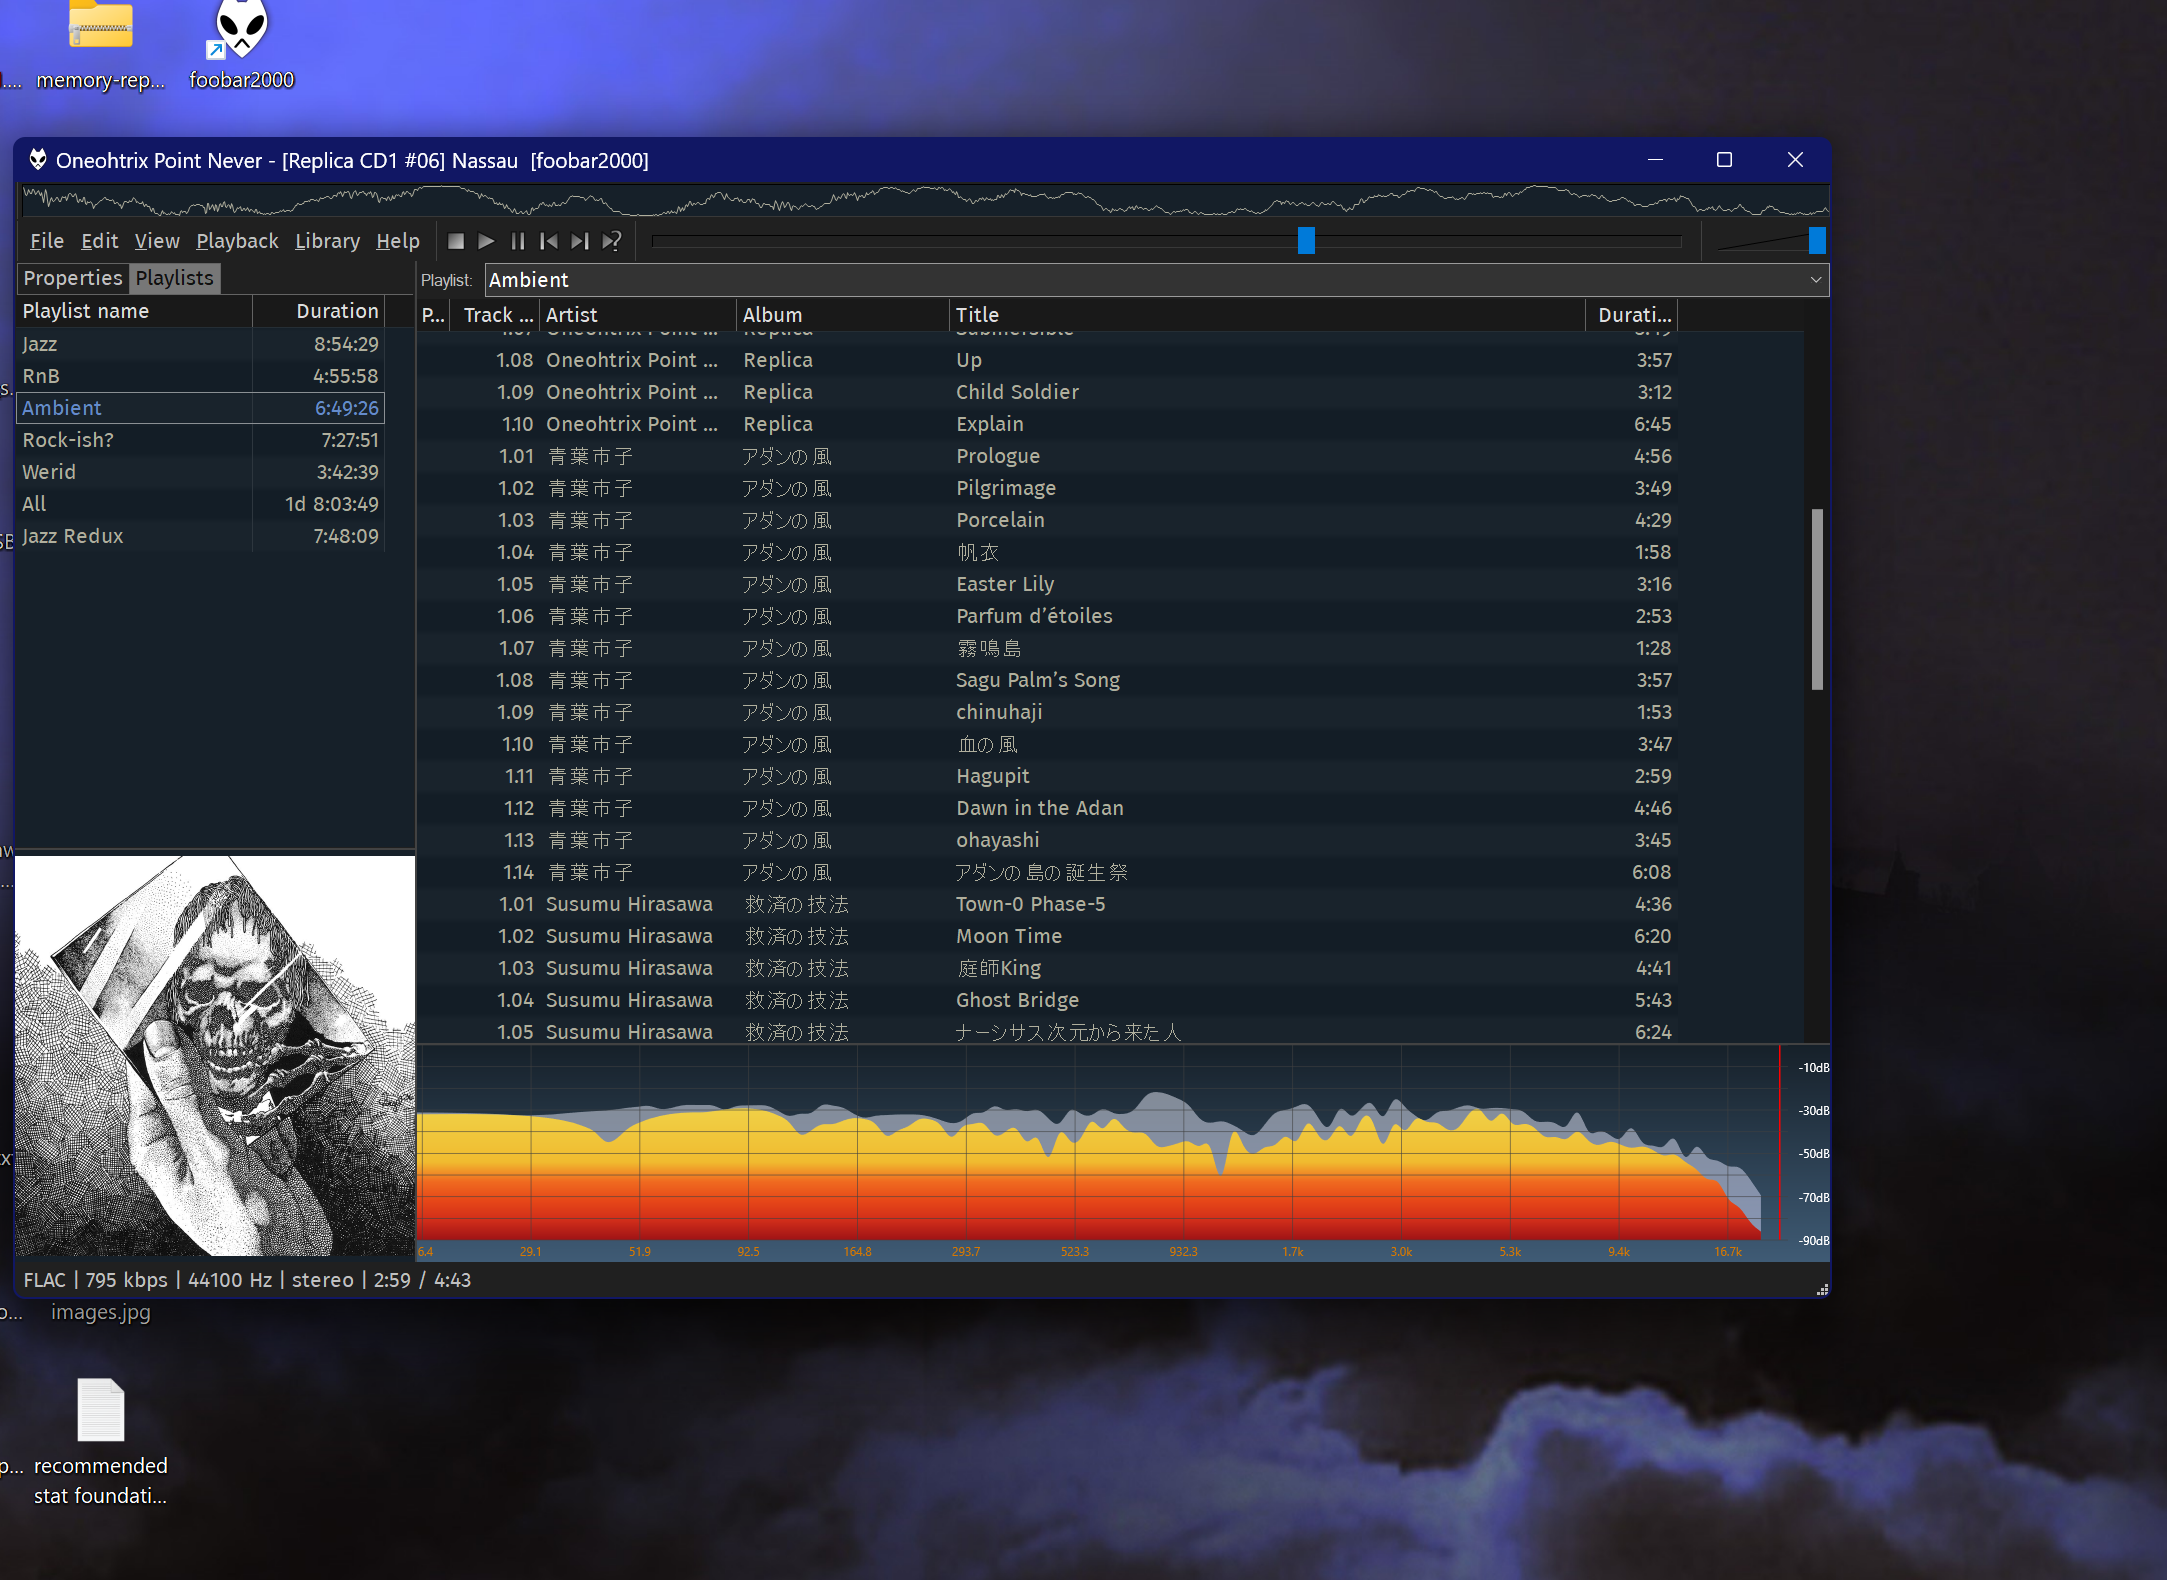2167x1580 pixels.
Task: Select the All playlist
Action: click(200, 504)
